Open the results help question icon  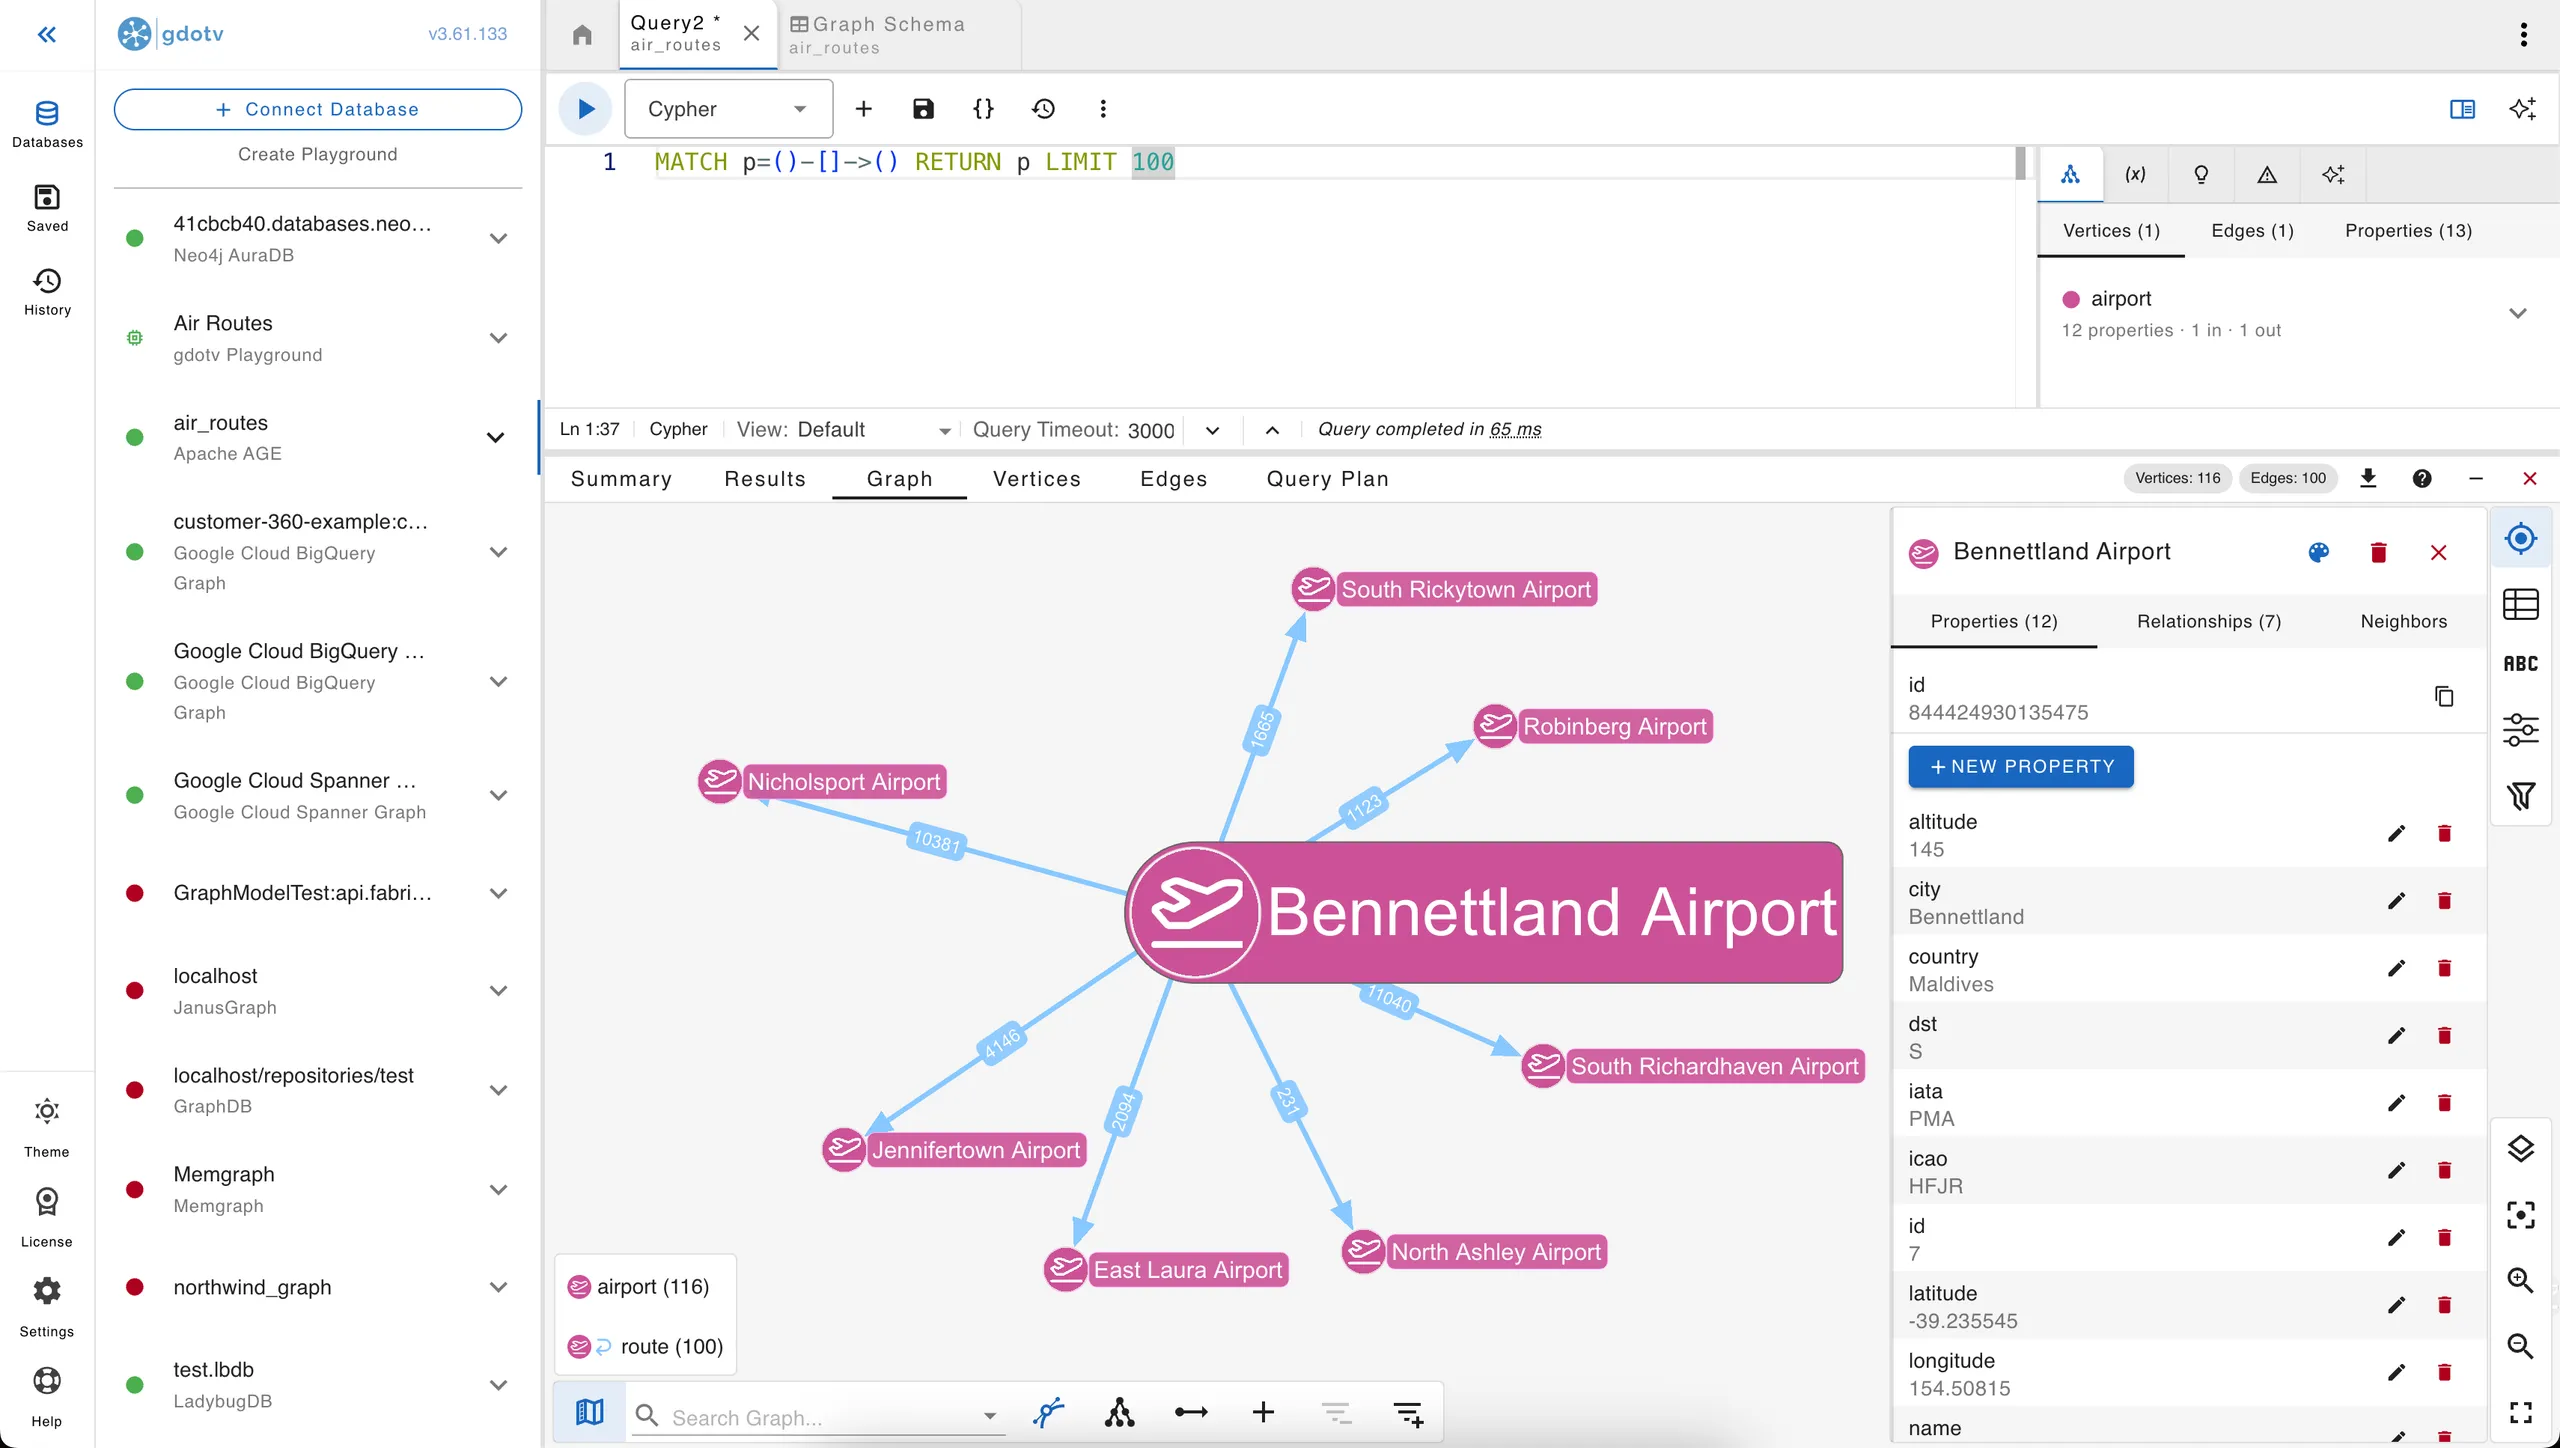click(2422, 479)
